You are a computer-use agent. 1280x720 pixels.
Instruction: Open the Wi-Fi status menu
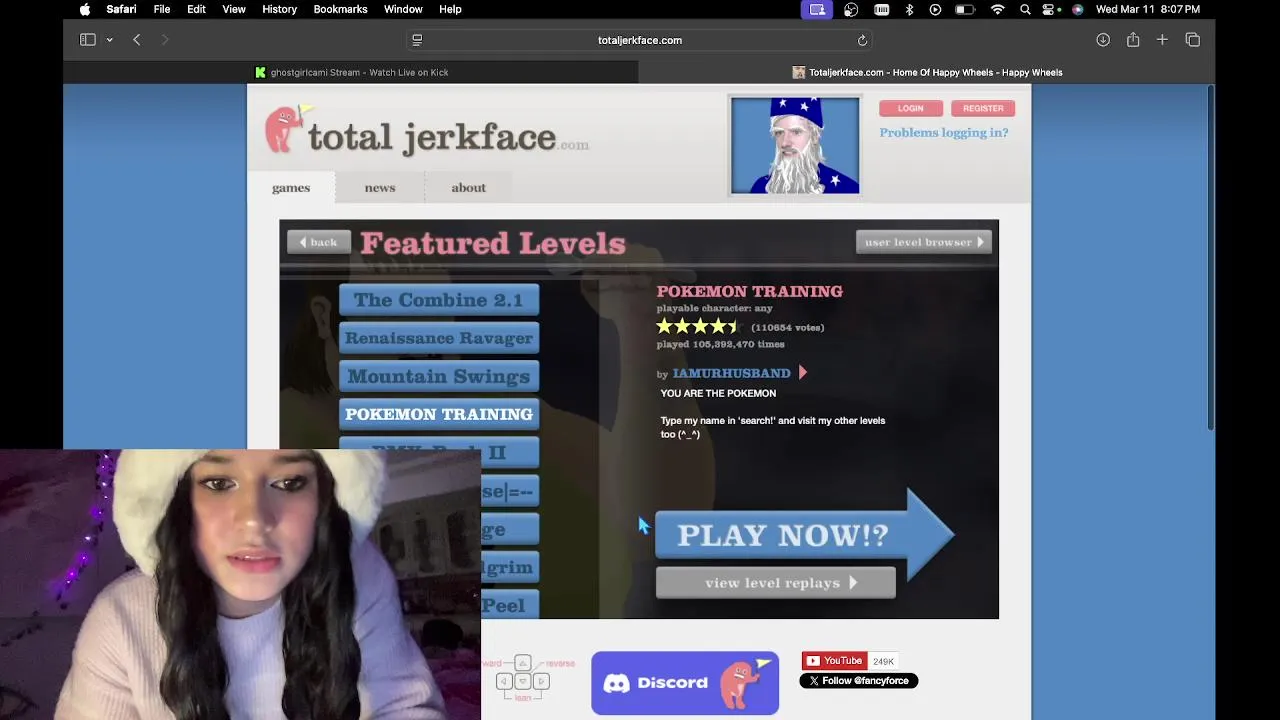pos(997,9)
